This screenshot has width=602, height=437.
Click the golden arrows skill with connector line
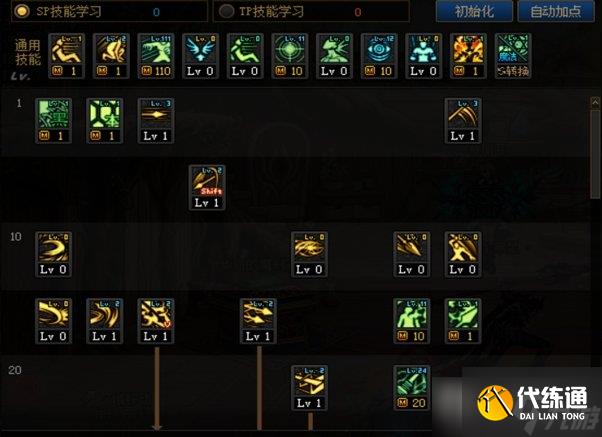point(258,321)
